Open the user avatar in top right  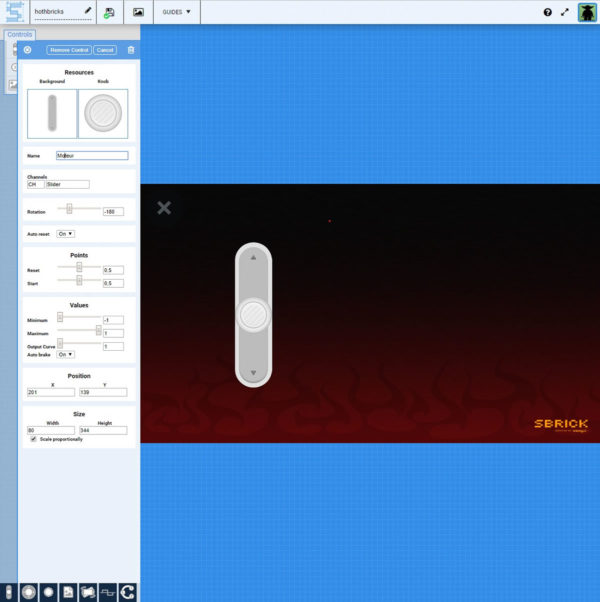(x=587, y=12)
